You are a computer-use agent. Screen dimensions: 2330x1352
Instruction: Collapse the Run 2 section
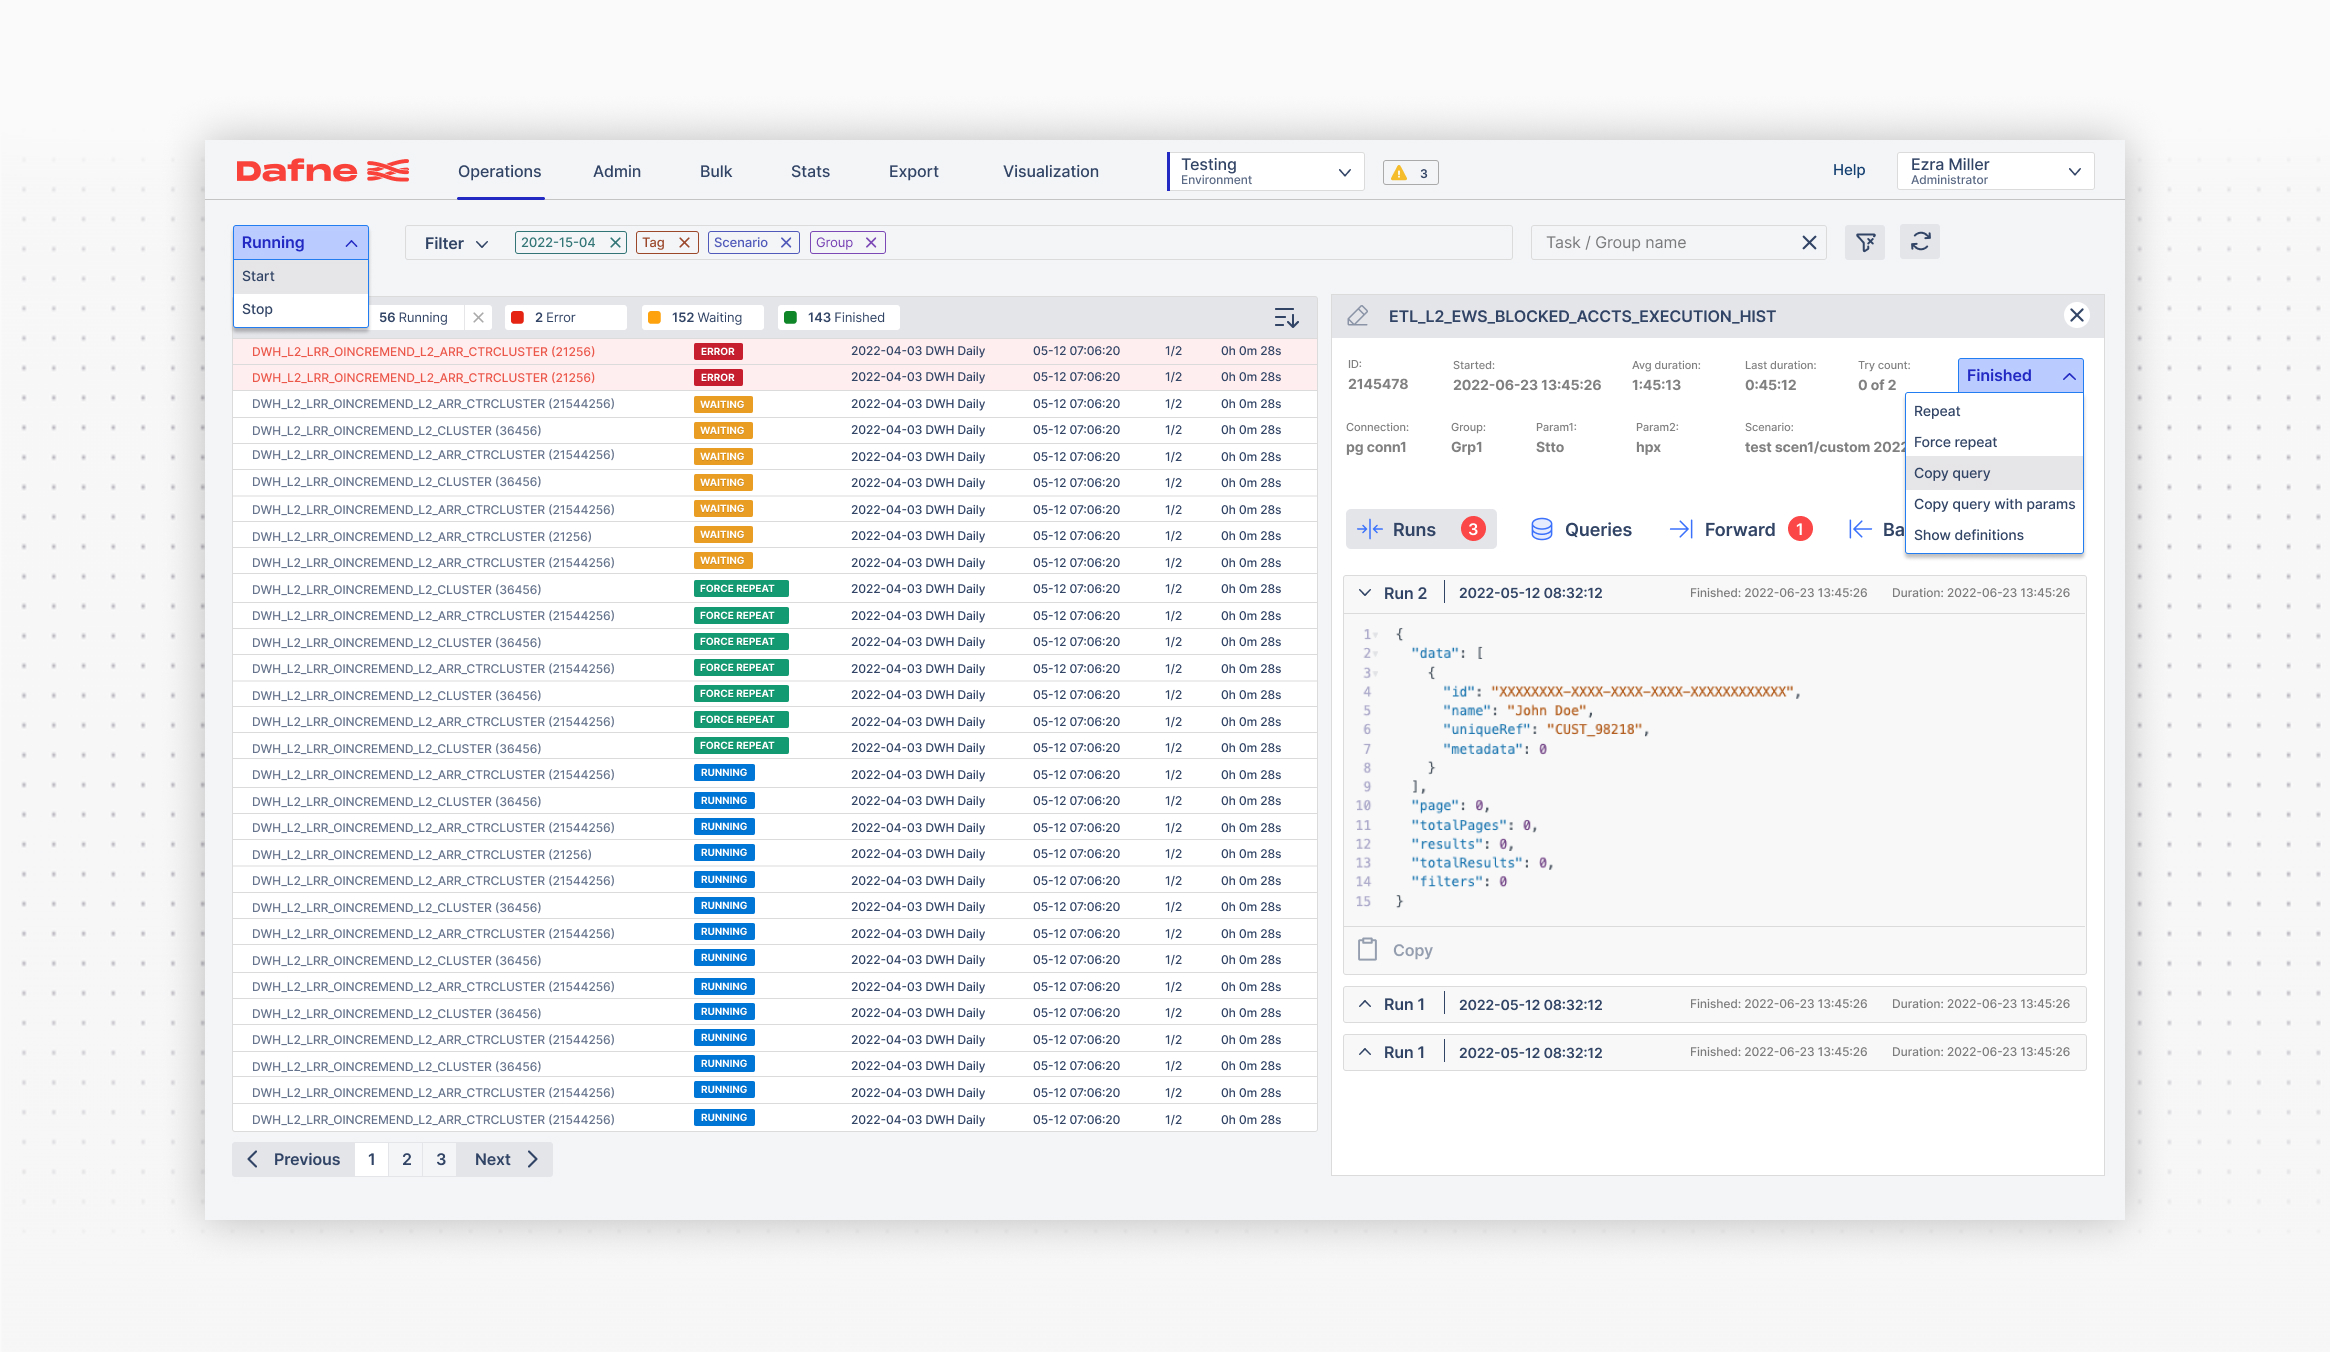coord(1365,593)
